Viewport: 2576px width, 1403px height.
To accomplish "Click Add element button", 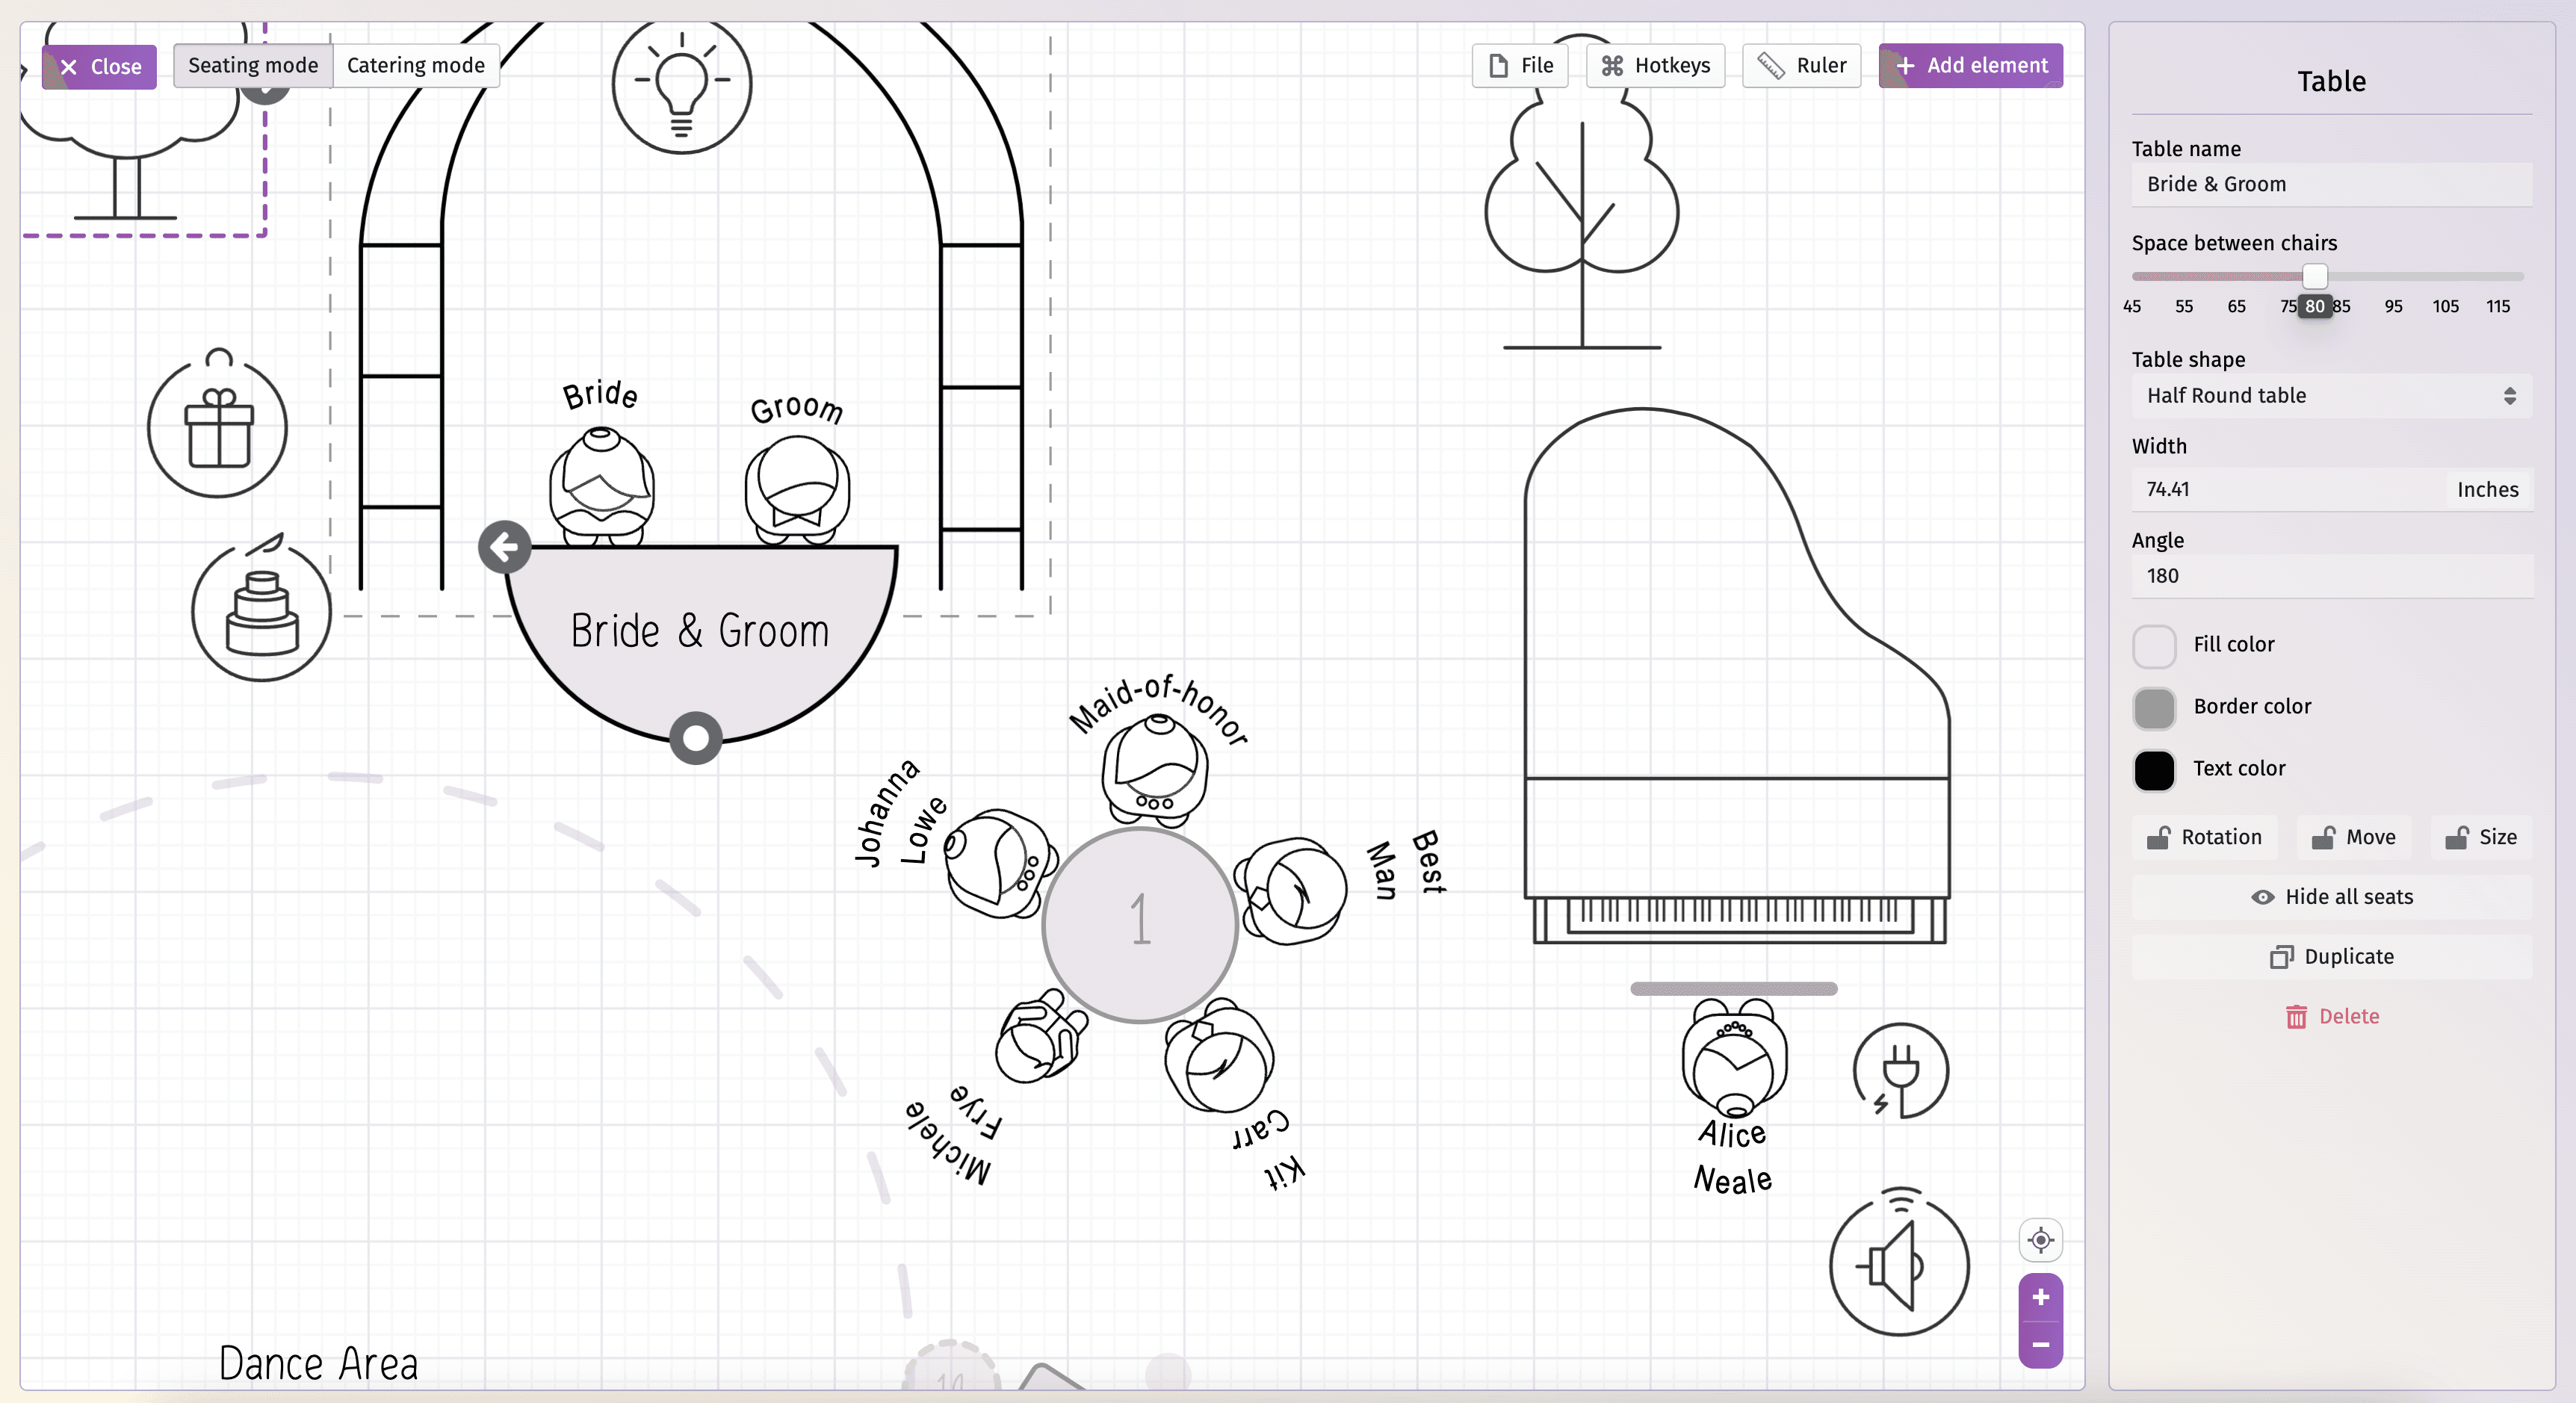I will (1973, 66).
